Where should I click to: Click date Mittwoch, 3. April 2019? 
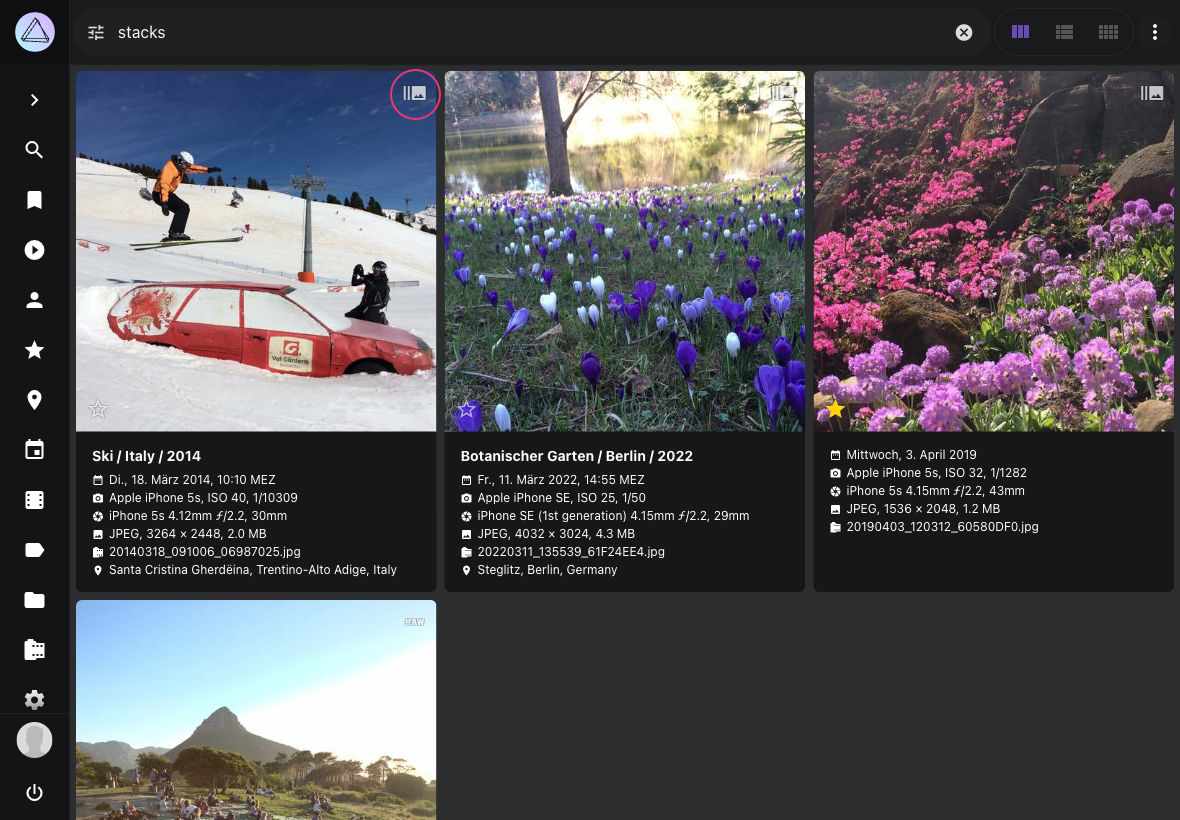pyautogui.click(x=911, y=455)
